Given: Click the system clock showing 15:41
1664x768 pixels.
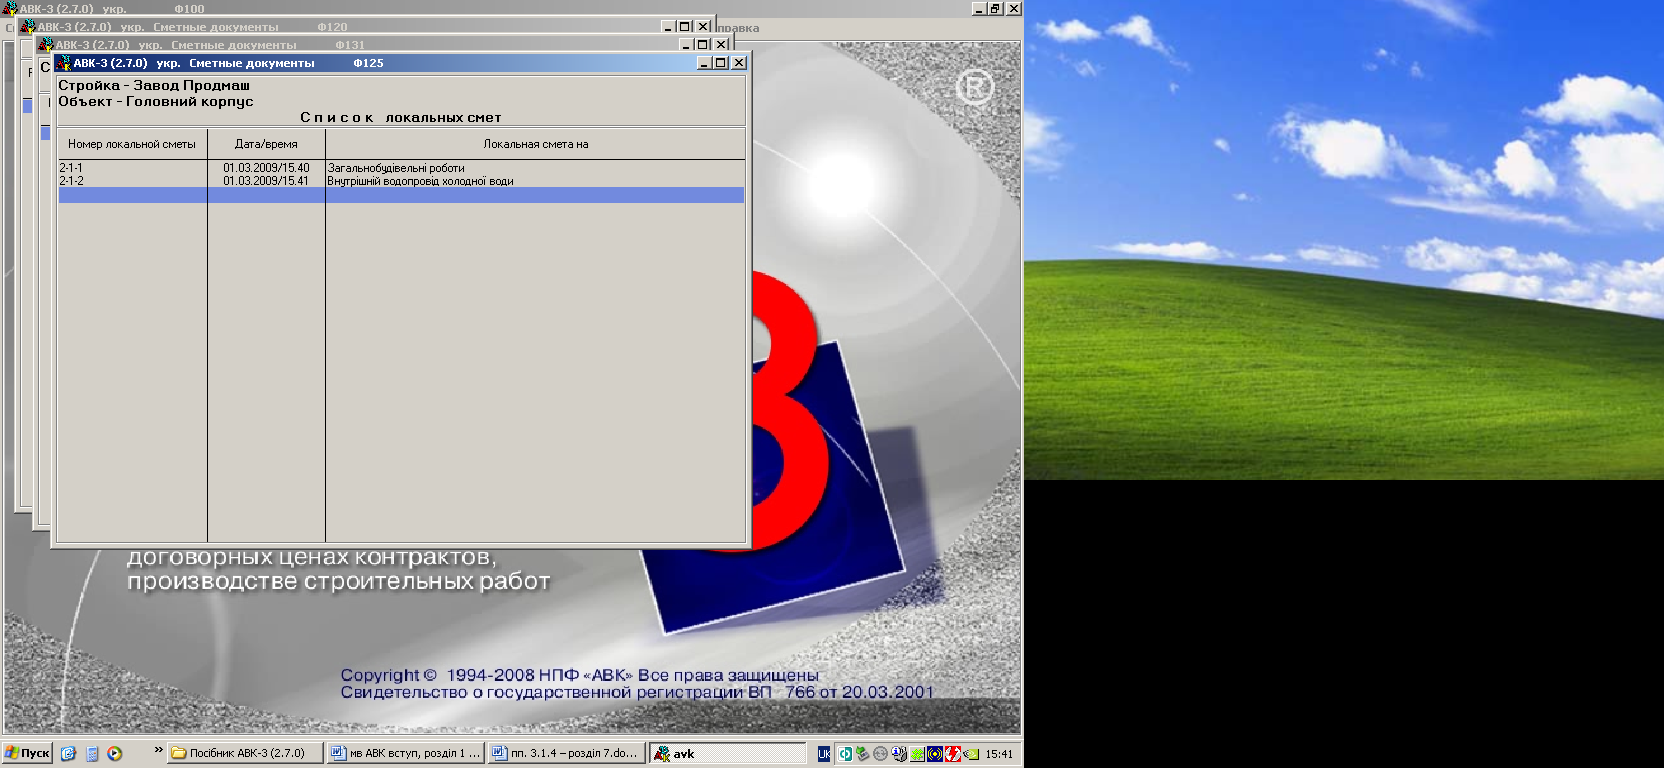Looking at the screenshot, I should coord(999,754).
